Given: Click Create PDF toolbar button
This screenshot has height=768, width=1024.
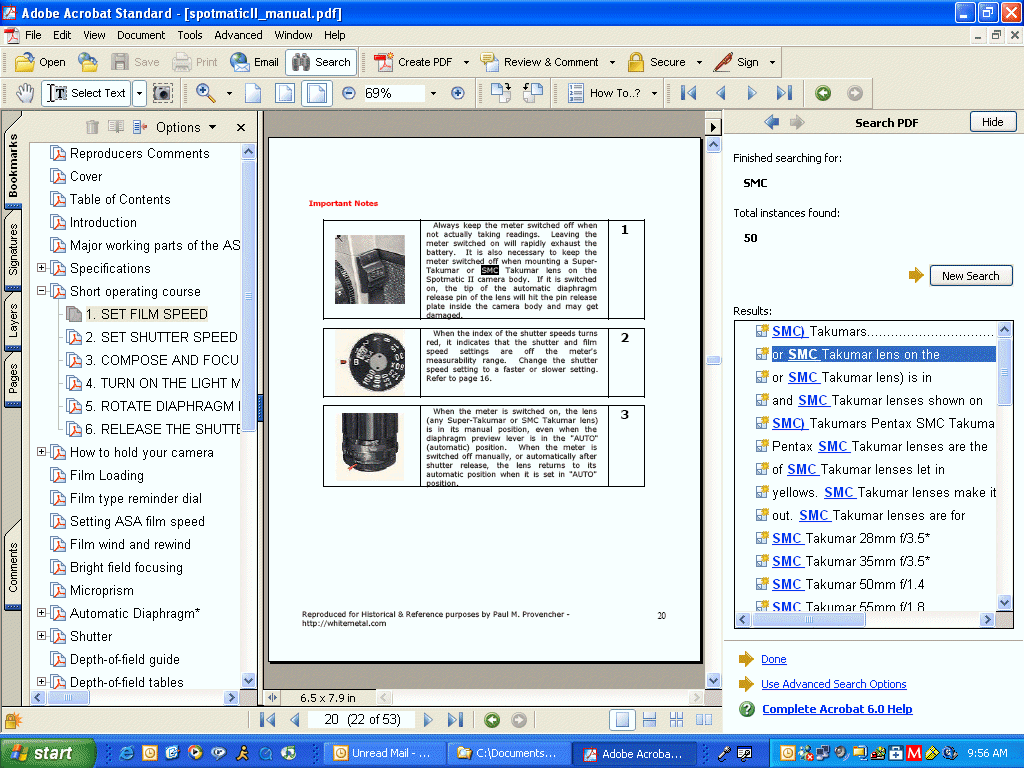Looking at the screenshot, I should click(413, 62).
